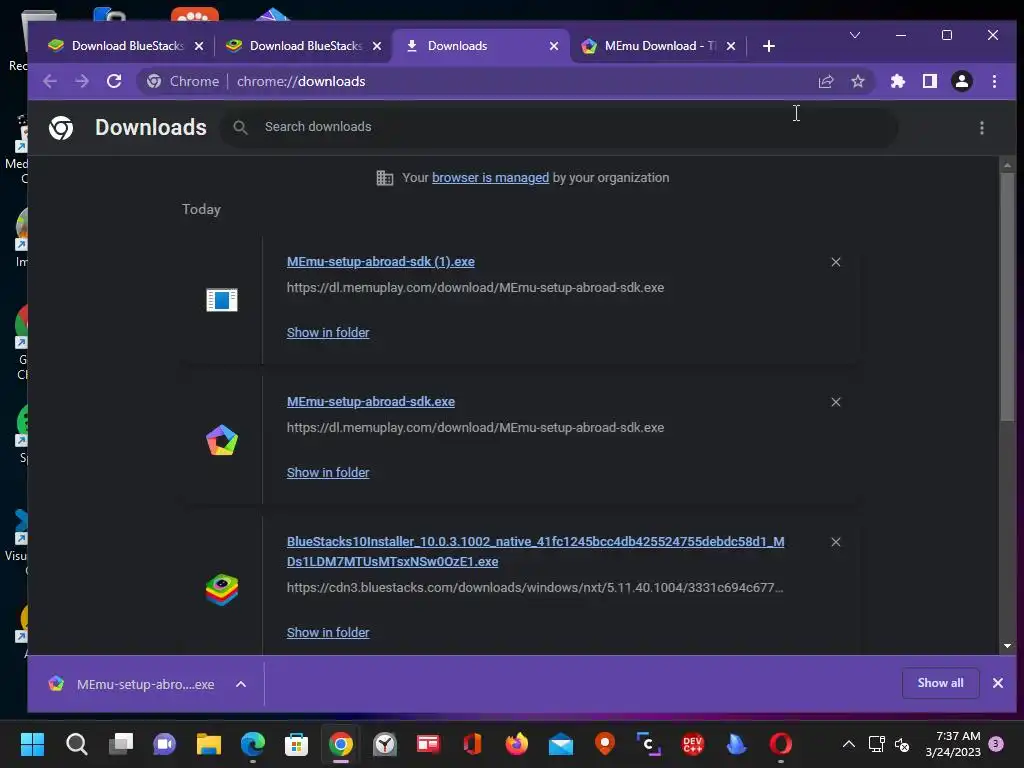Open Chrome's three-dot main menu
The height and width of the screenshot is (768, 1024).
coord(995,81)
